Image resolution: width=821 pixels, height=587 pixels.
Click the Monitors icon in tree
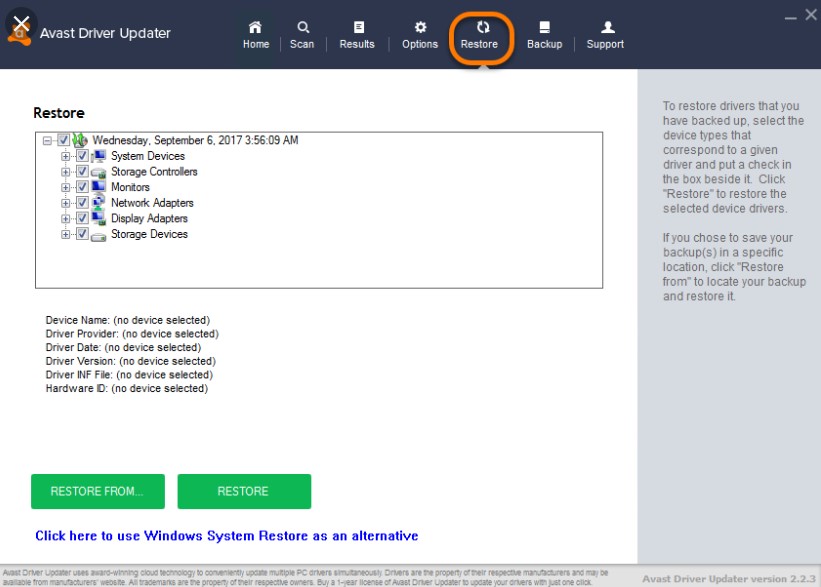(x=98, y=187)
